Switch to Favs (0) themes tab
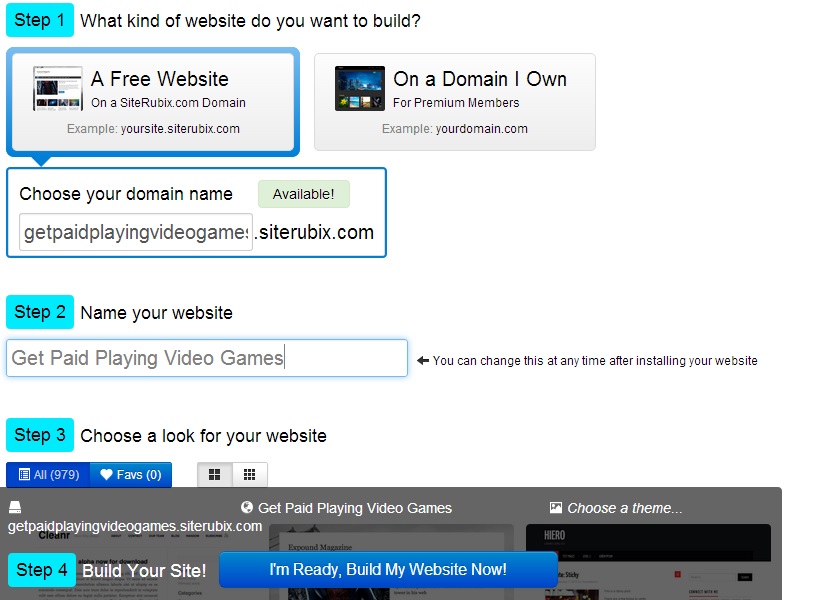 pyautogui.click(x=131, y=474)
